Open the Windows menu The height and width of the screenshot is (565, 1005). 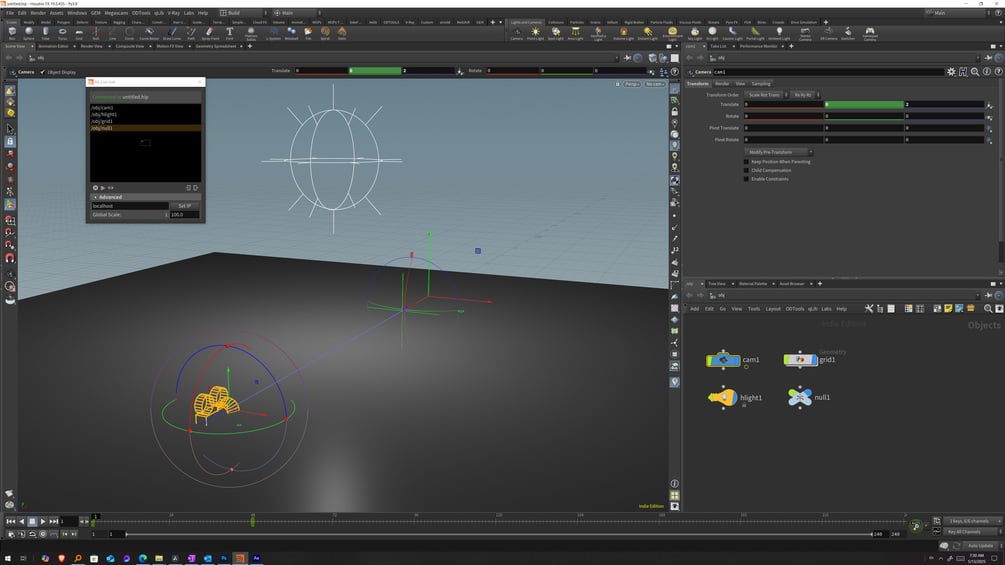point(77,13)
